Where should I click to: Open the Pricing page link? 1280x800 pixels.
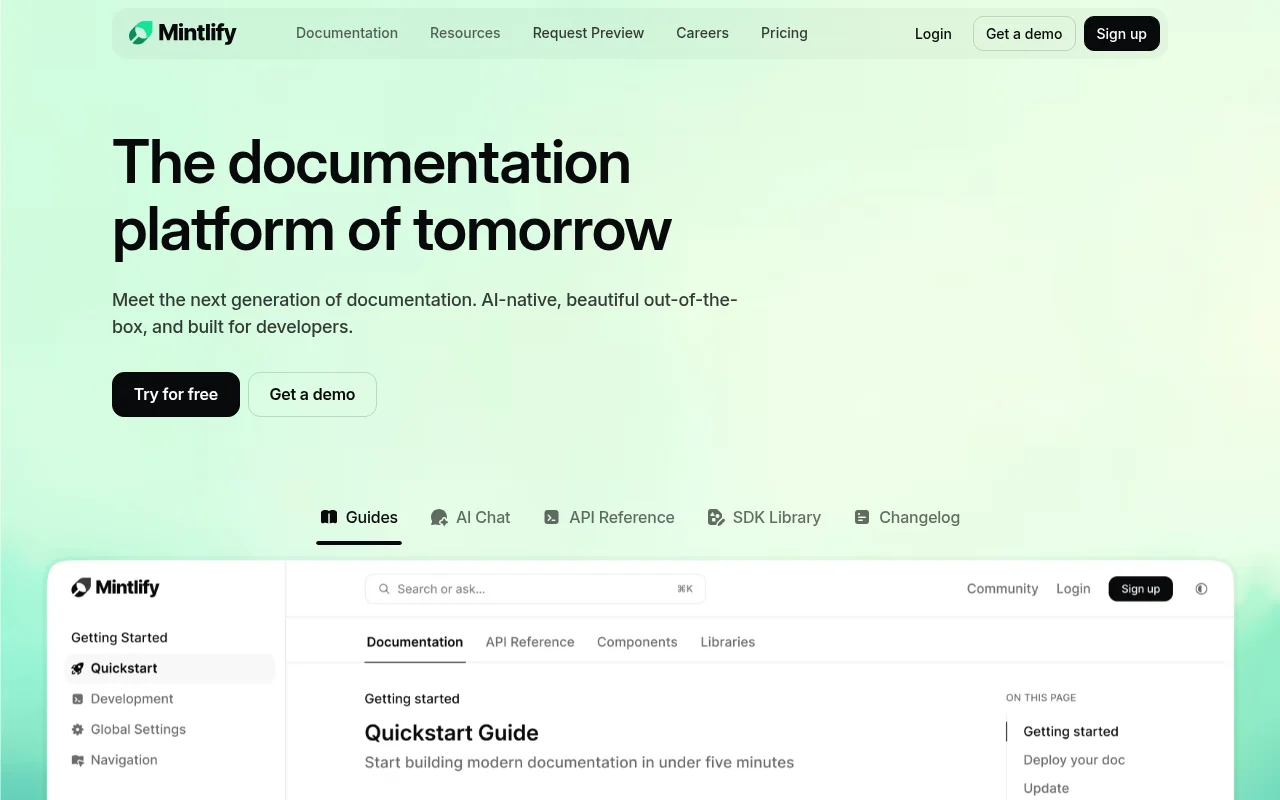[x=784, y=33]
